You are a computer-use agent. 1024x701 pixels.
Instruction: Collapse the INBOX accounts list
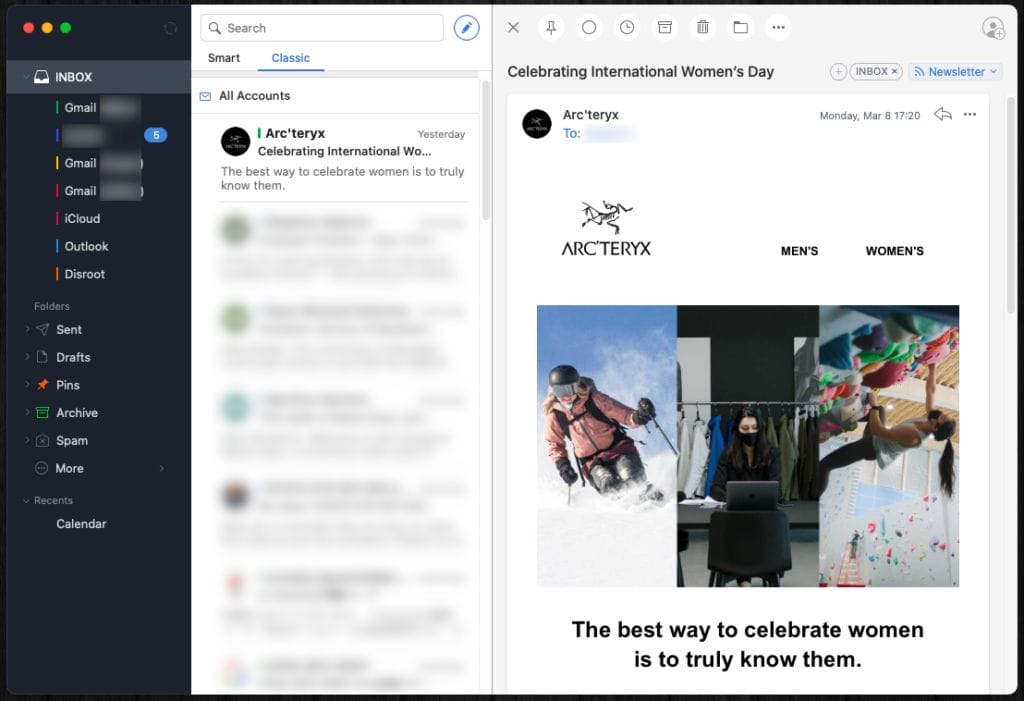[x=24, y=77]
